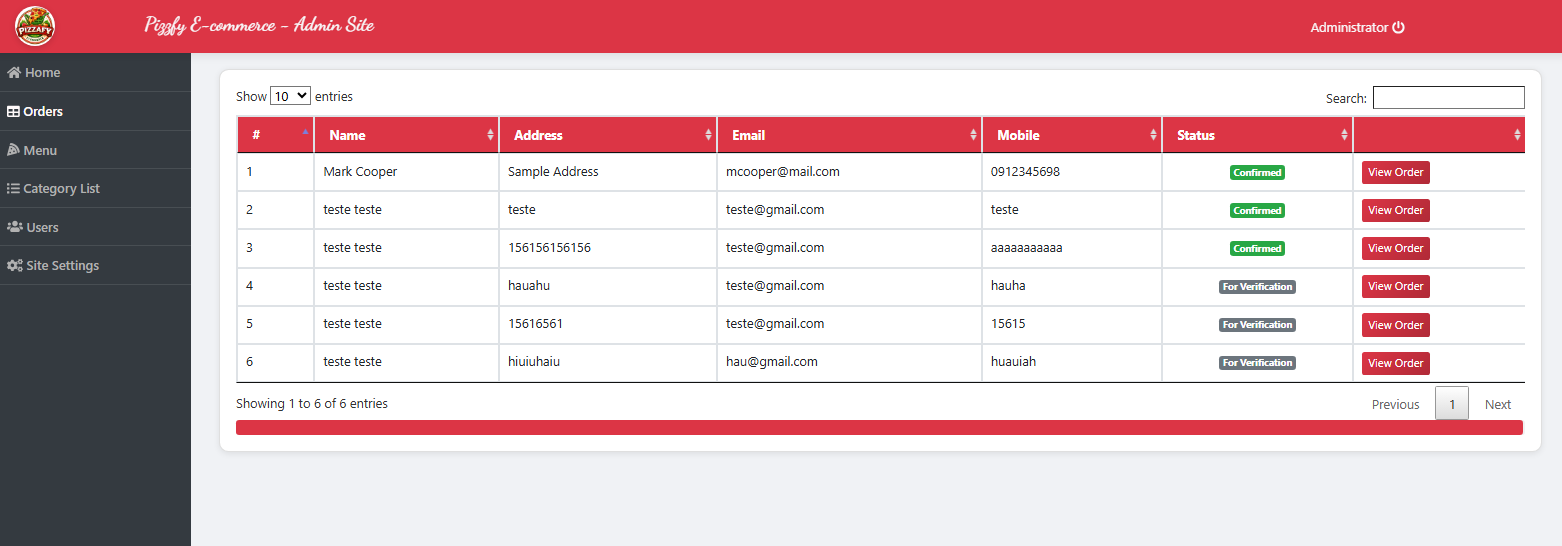
Task: Click Showing 1 to 6 of 6 entries text
Action: (312, 404)
